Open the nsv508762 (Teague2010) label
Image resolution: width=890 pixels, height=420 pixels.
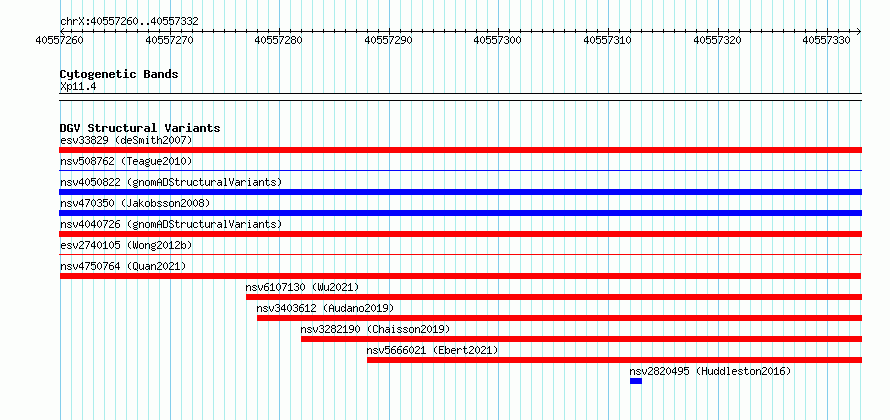pos(126,161)
